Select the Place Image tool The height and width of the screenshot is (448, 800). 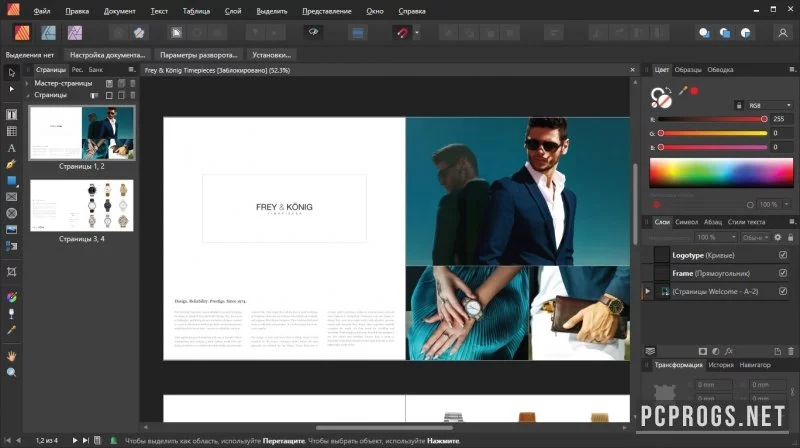click(11, 230)
